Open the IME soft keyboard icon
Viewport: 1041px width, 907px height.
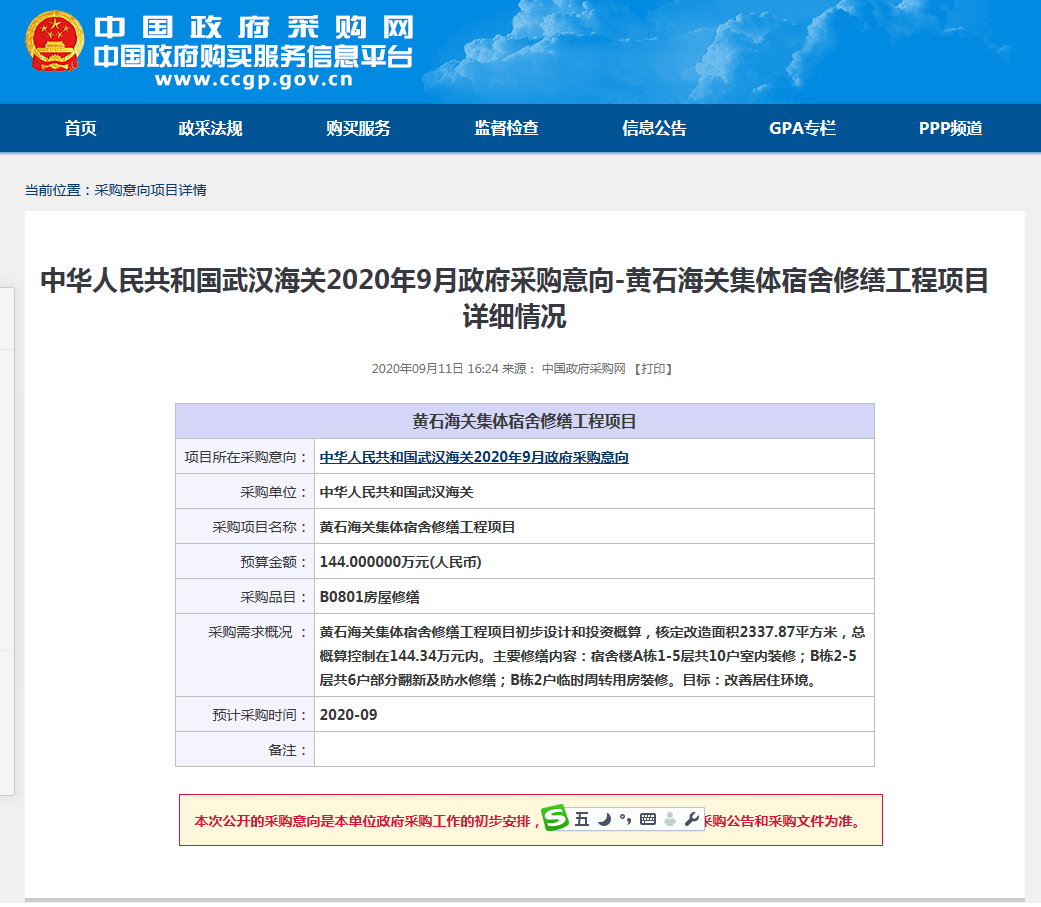tap(648, 819)
